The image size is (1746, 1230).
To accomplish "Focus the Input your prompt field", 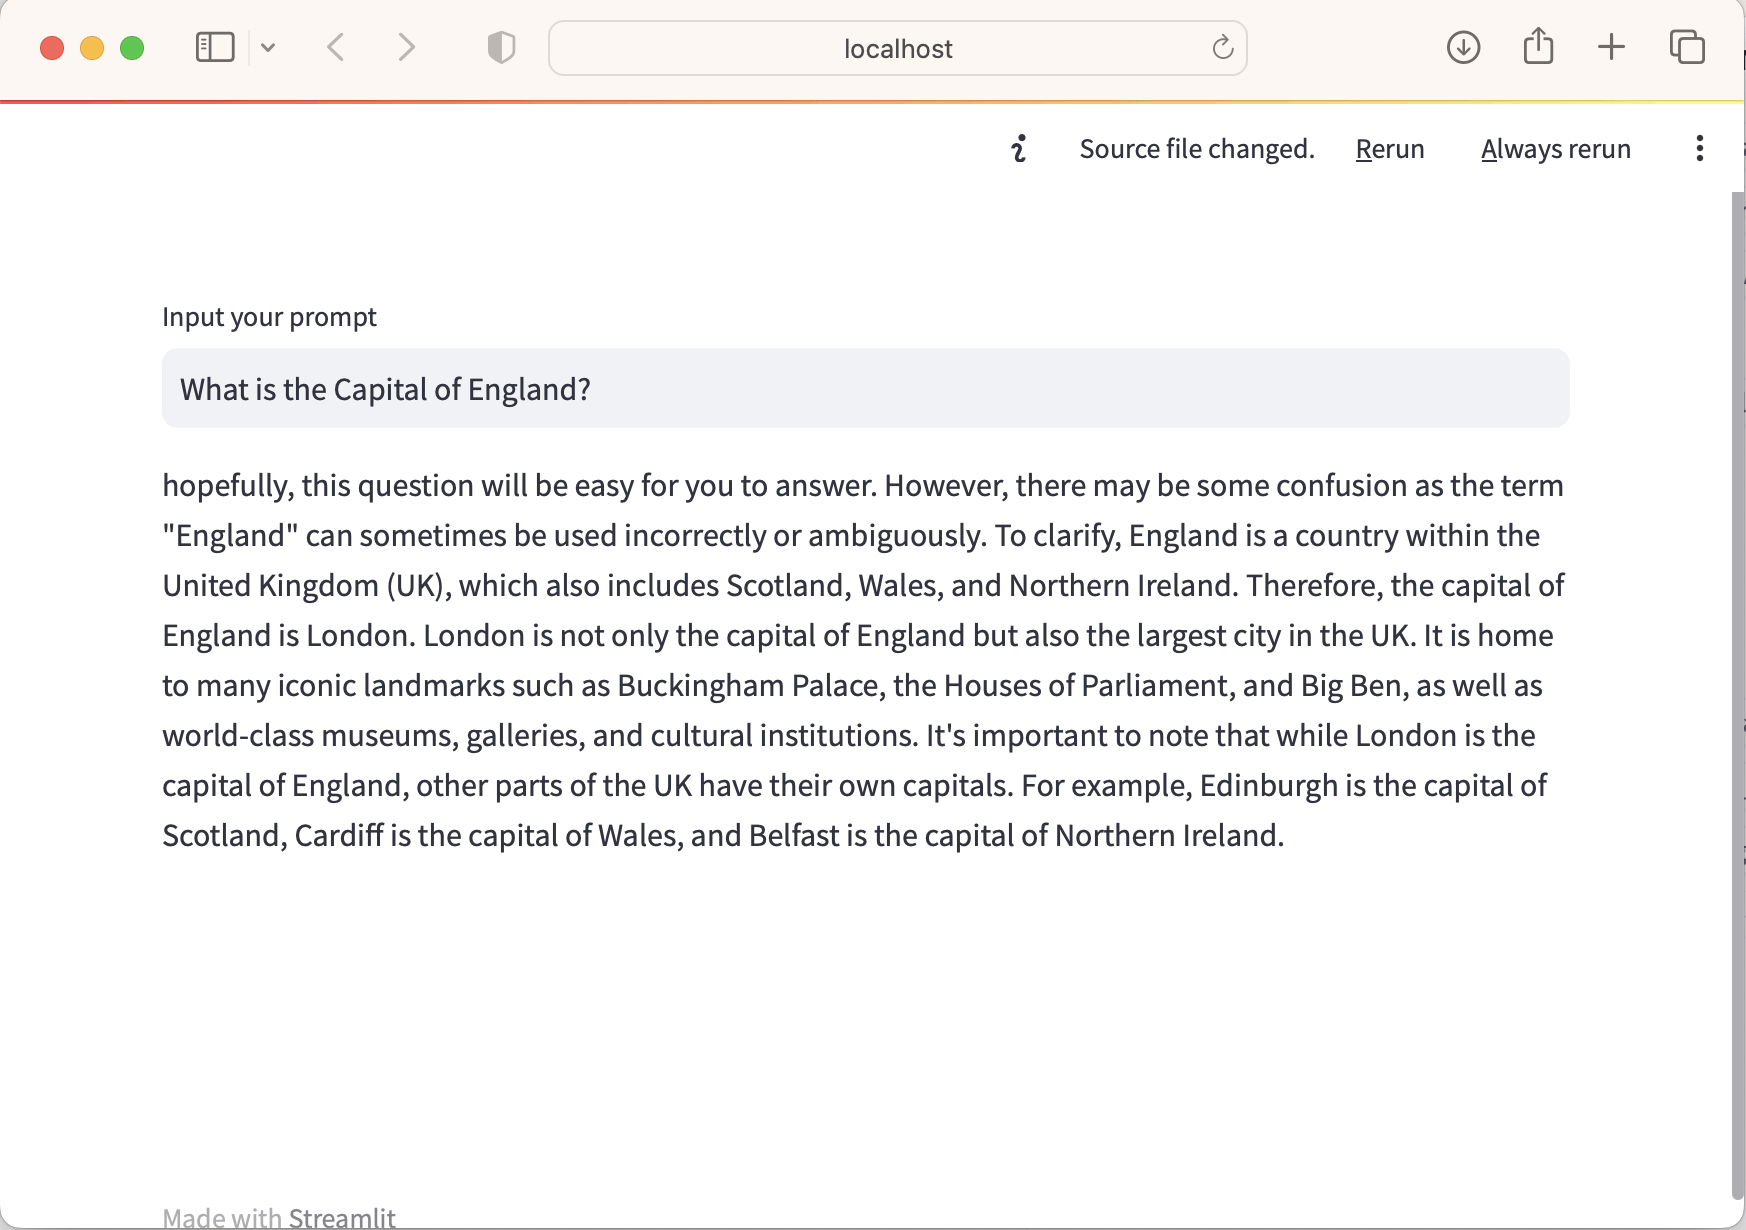I will [865, 388].
